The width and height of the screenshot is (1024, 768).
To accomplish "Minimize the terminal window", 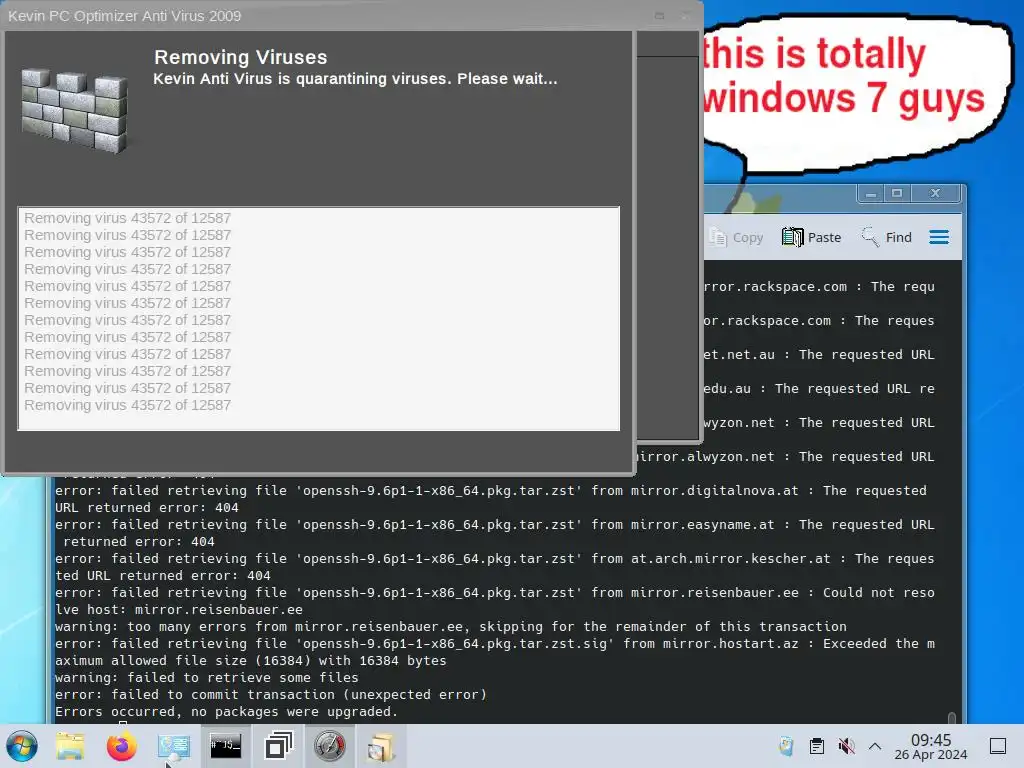I will (x=871, y=194).
